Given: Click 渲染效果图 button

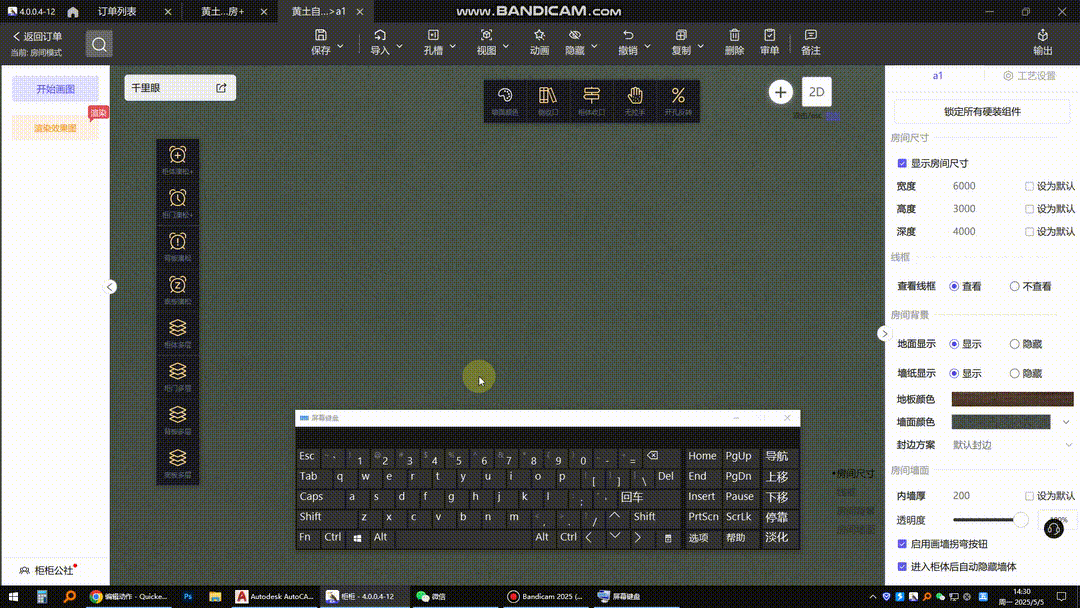Looking at the screenshot, I should tap(55, 128).
